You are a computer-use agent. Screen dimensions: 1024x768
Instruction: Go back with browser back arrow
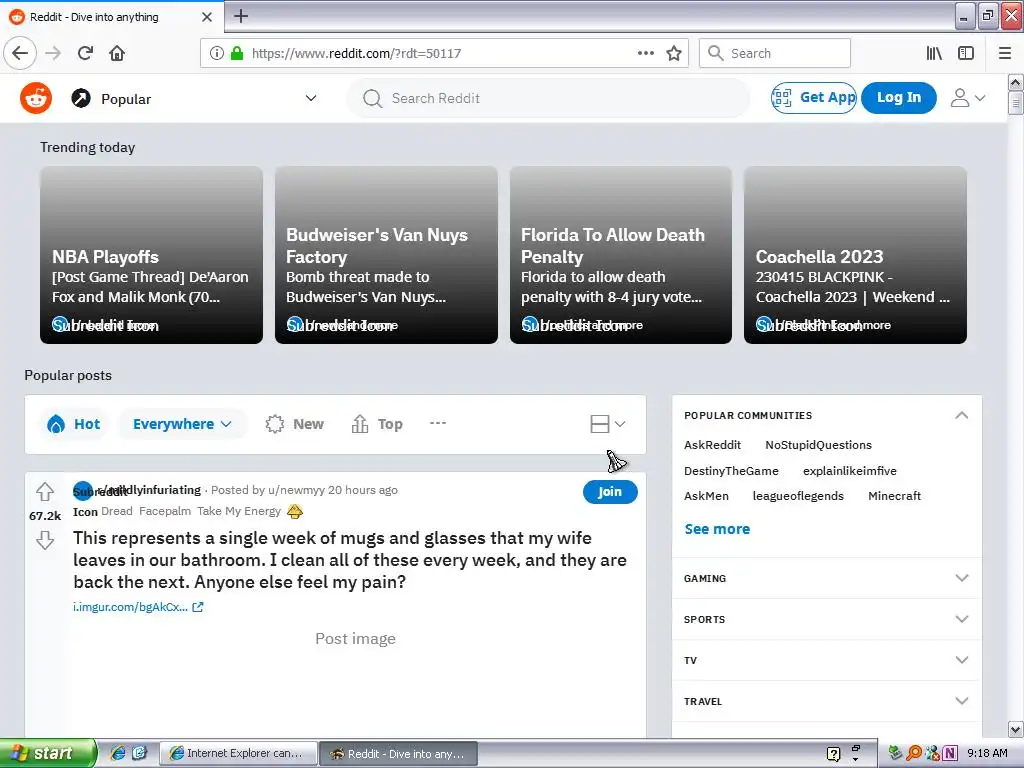(x=20, y=53)
